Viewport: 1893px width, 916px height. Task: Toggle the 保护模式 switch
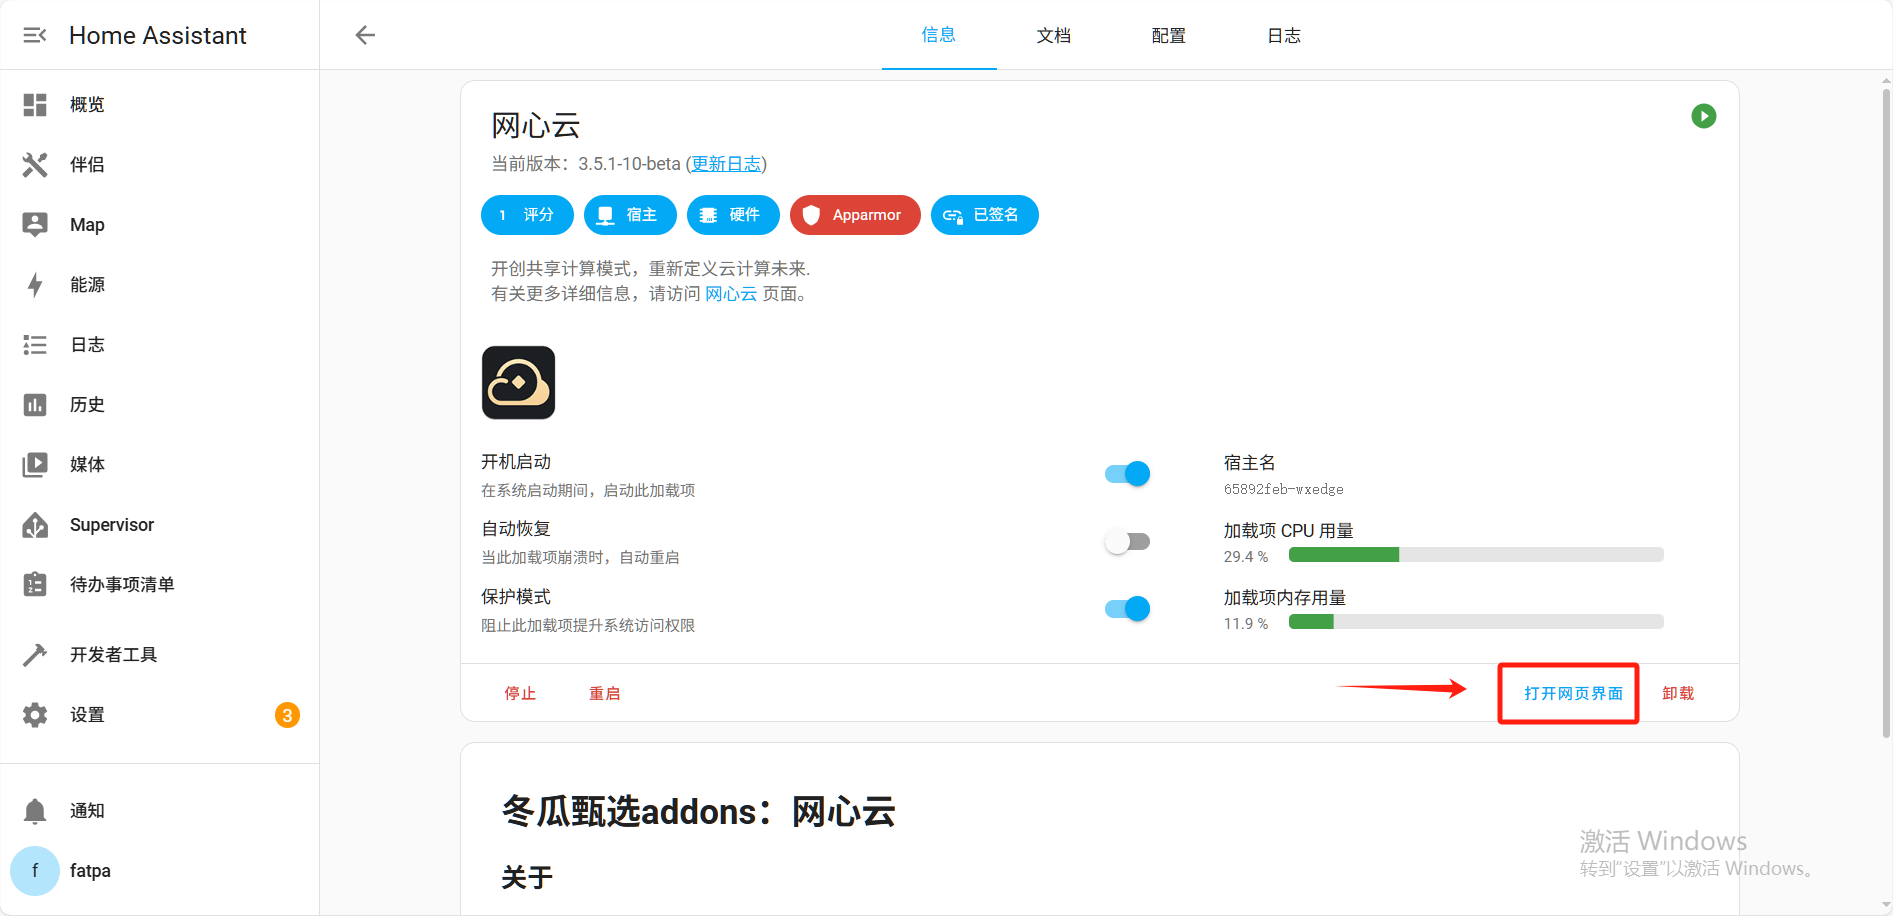pos(1127,609)
